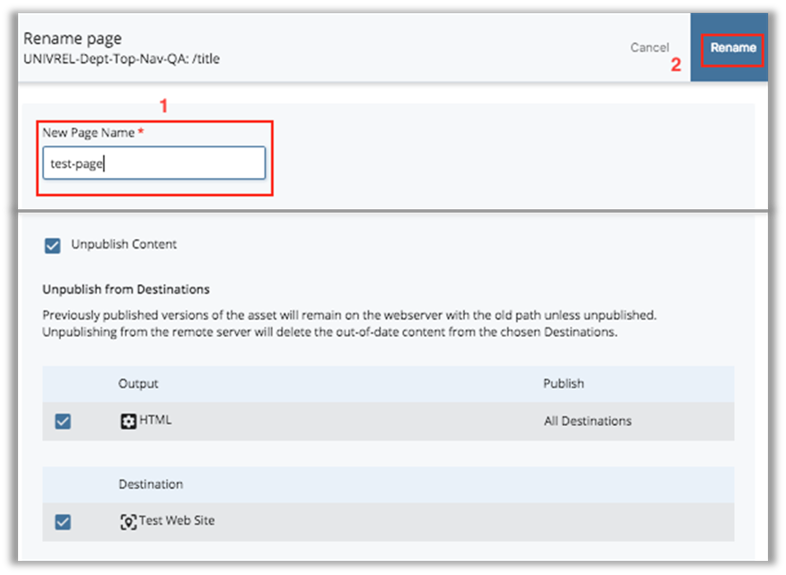Cancel the rename page dialog
The height and width of the screenshot is (575, 786).
pos(649,48)
